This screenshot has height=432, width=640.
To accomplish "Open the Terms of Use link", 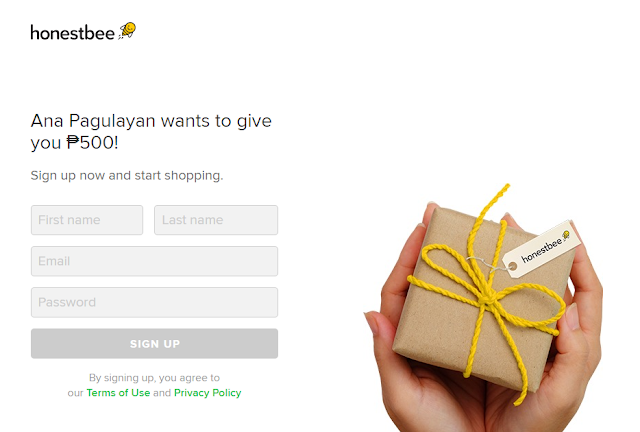I will (118, 393).
